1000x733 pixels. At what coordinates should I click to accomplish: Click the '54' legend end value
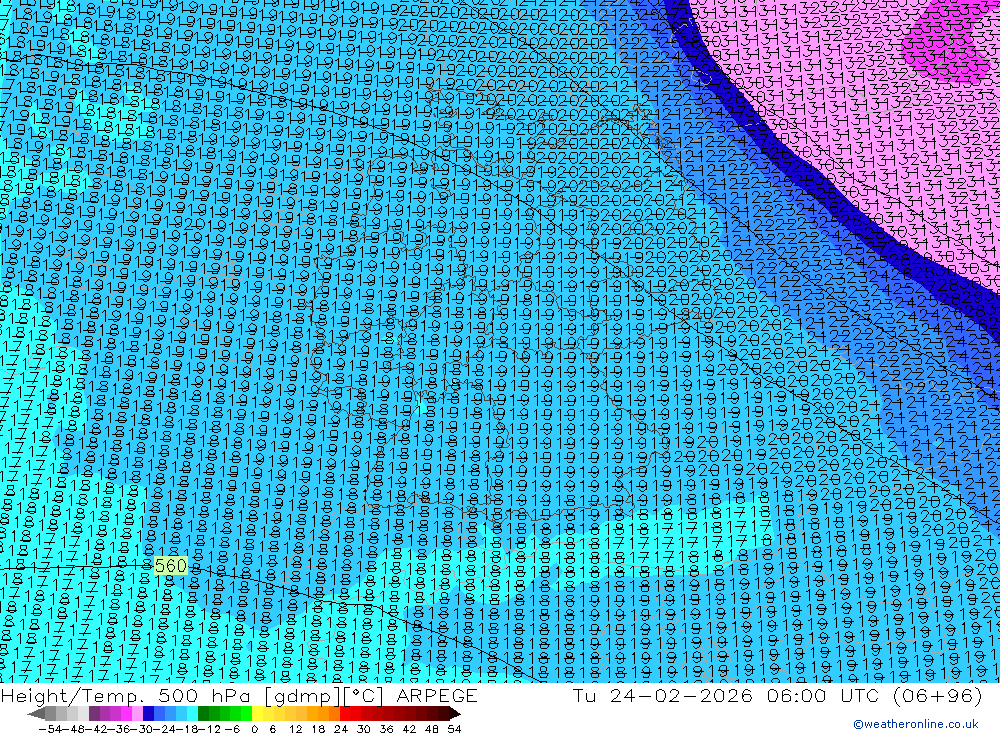[454, 729]
